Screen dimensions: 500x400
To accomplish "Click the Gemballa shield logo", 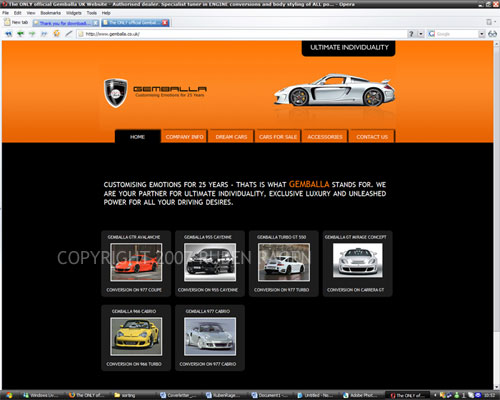I will tap(115, 93).
